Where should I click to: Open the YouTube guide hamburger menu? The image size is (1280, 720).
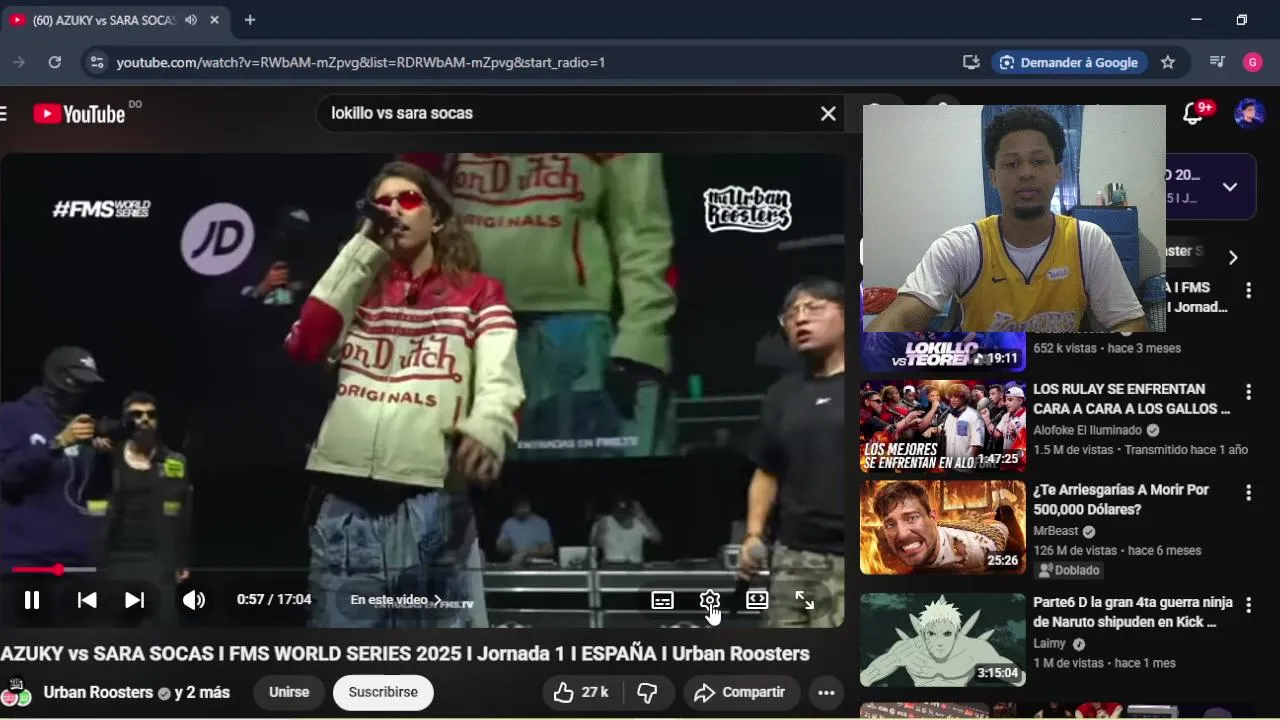coord(3,113)
